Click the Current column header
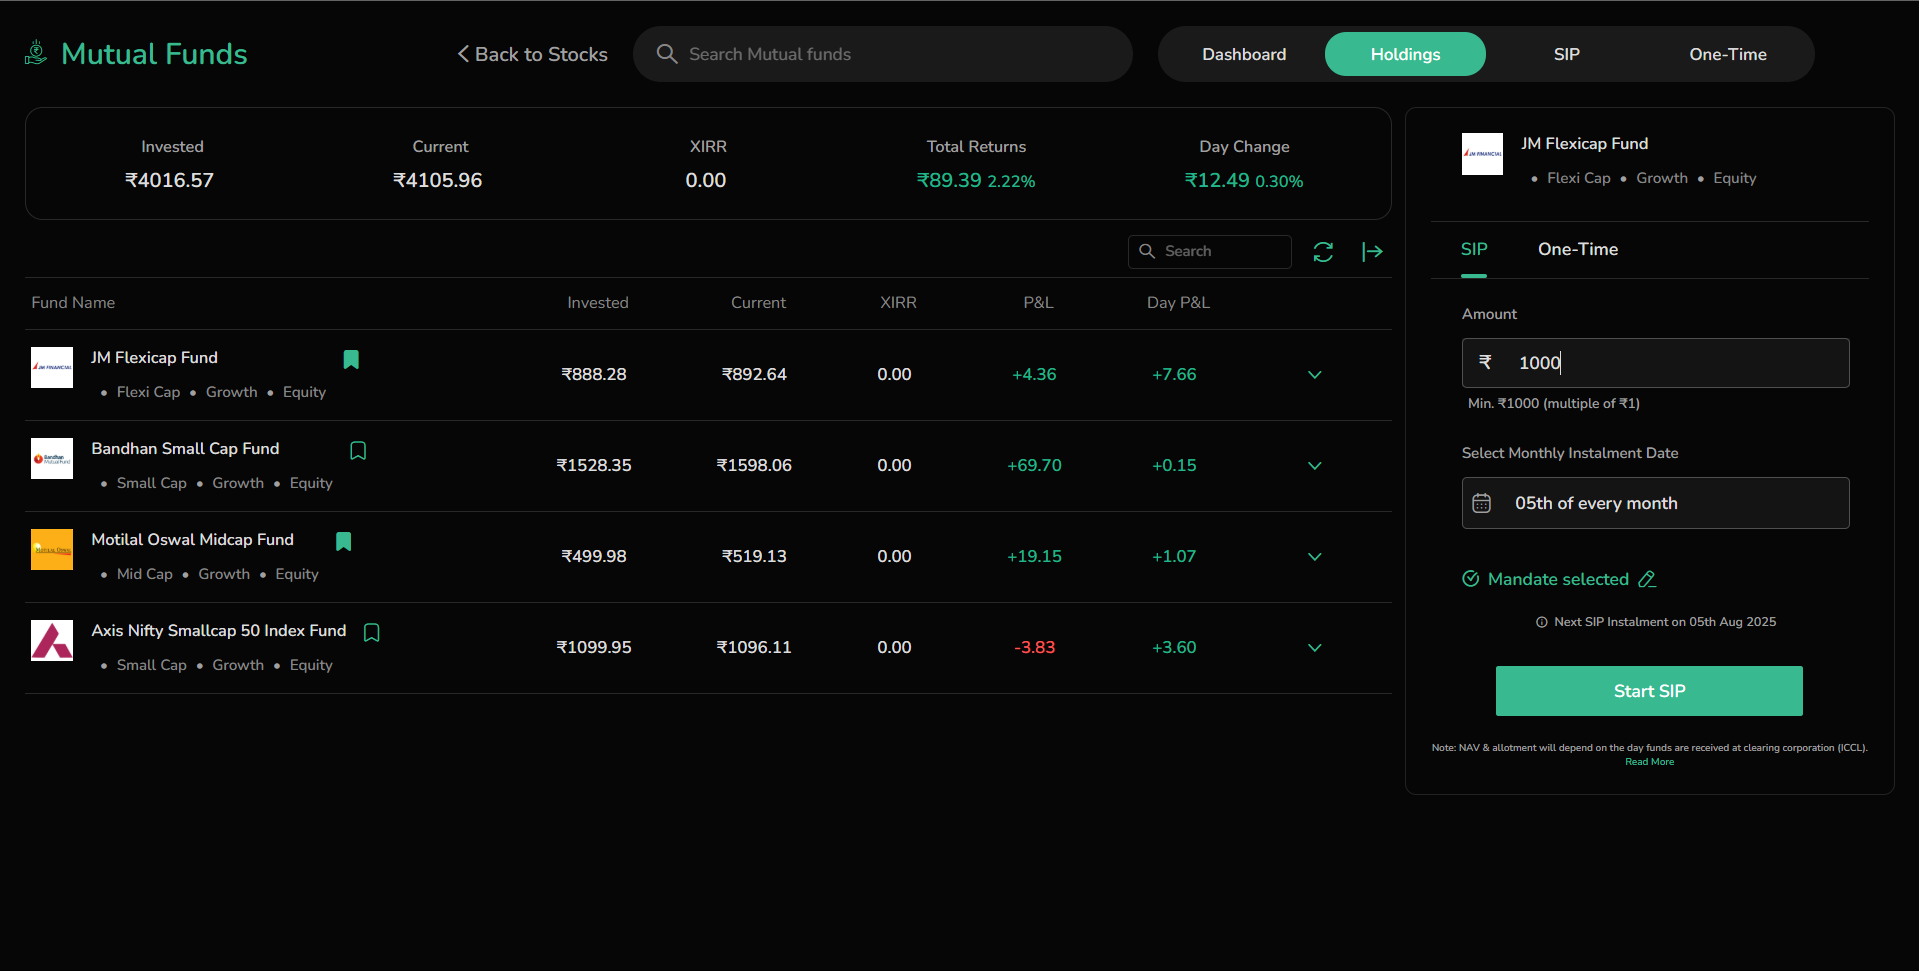1919x971 pixels. 758,302
